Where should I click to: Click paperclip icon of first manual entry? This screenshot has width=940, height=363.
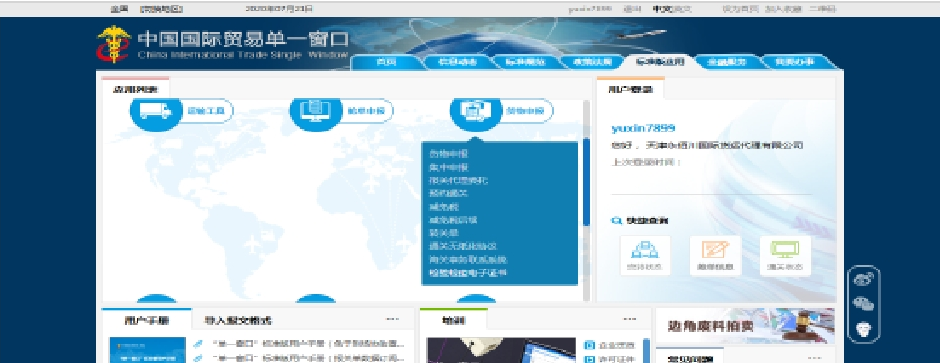[x=199, y=344]
